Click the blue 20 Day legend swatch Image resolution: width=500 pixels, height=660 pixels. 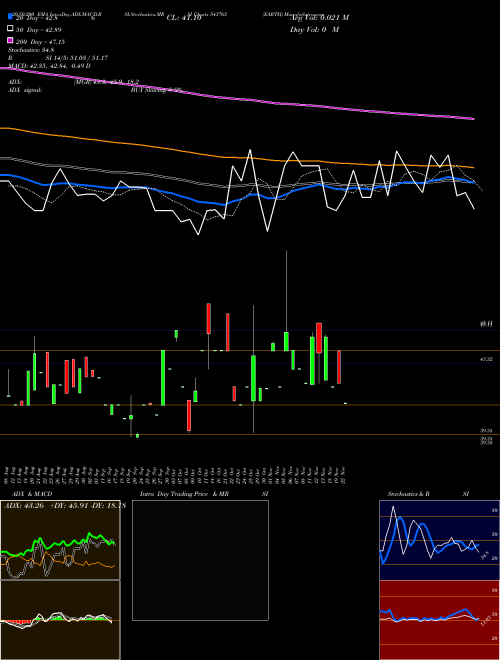point(10,17)
